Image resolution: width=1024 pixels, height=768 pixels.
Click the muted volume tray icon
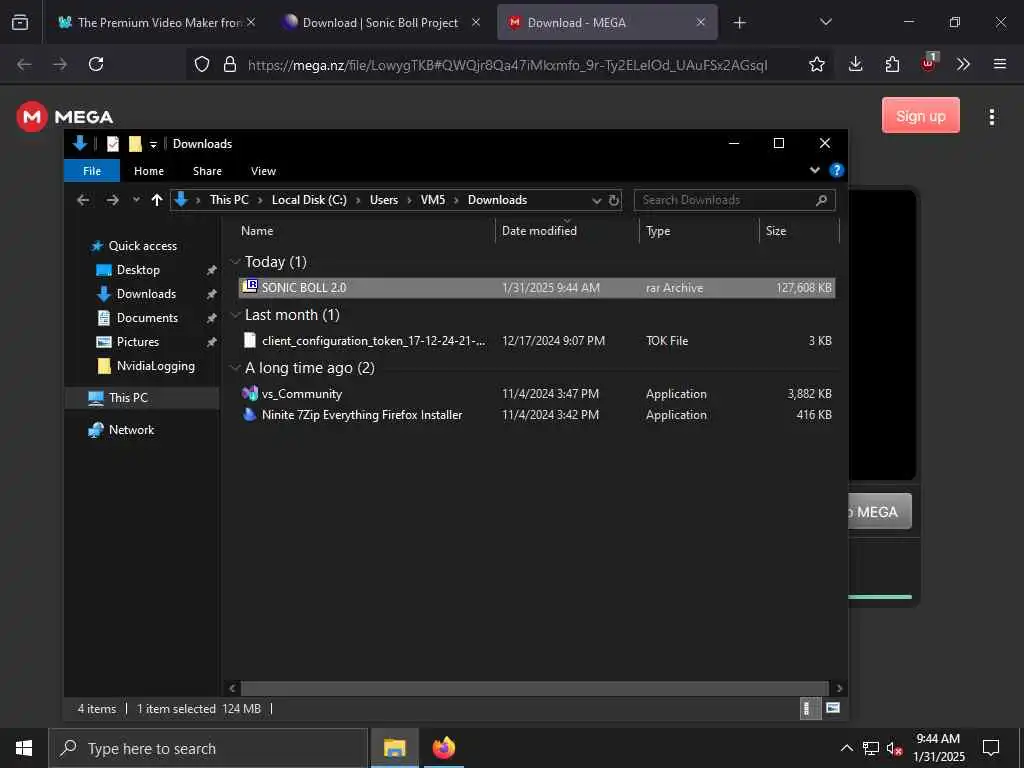(895, 748)
